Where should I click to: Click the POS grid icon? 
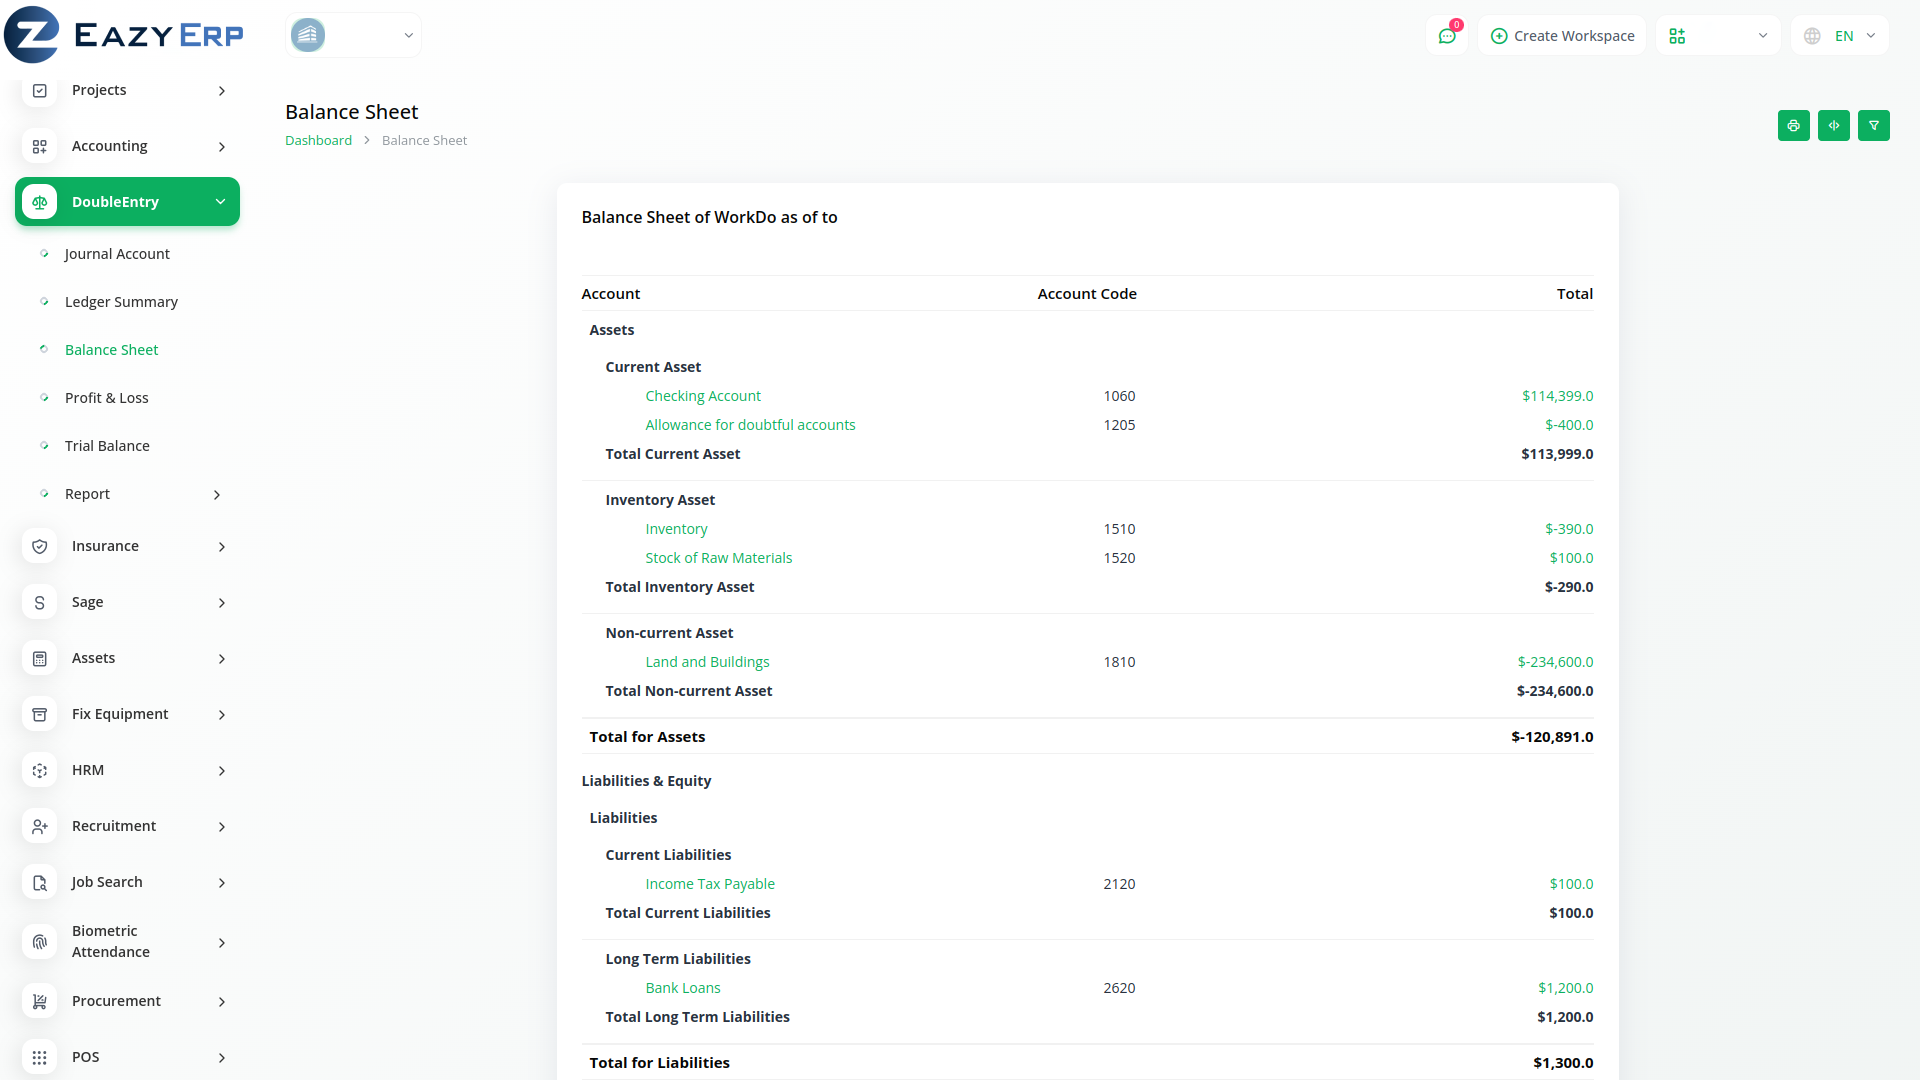[40, 1057]
